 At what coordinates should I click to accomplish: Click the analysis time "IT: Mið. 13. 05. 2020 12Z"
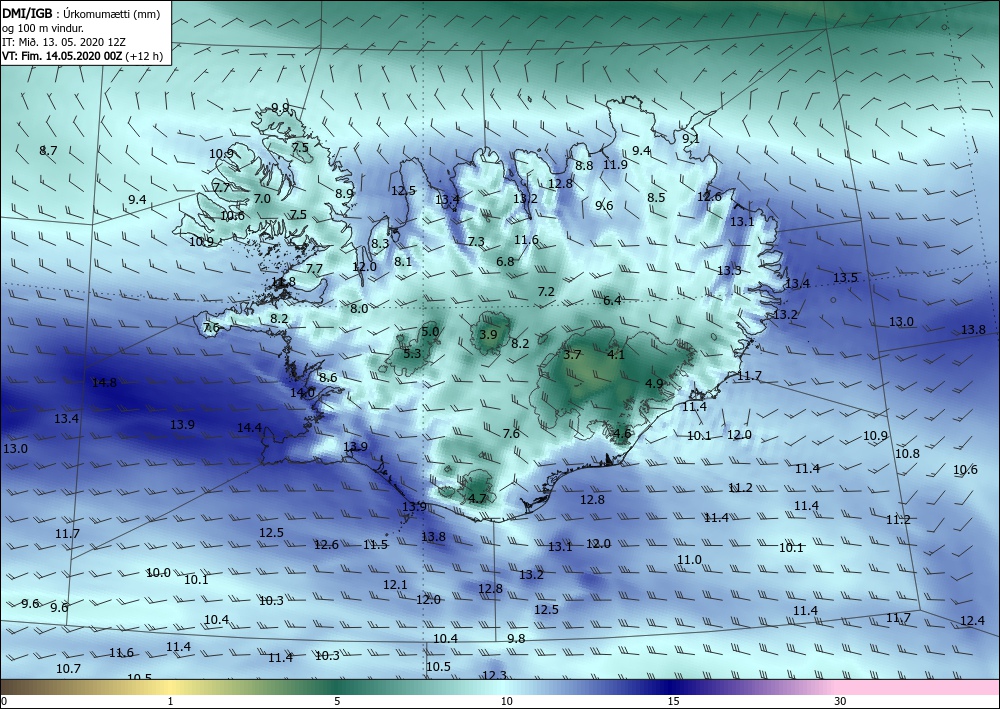[x=64, y=42]
